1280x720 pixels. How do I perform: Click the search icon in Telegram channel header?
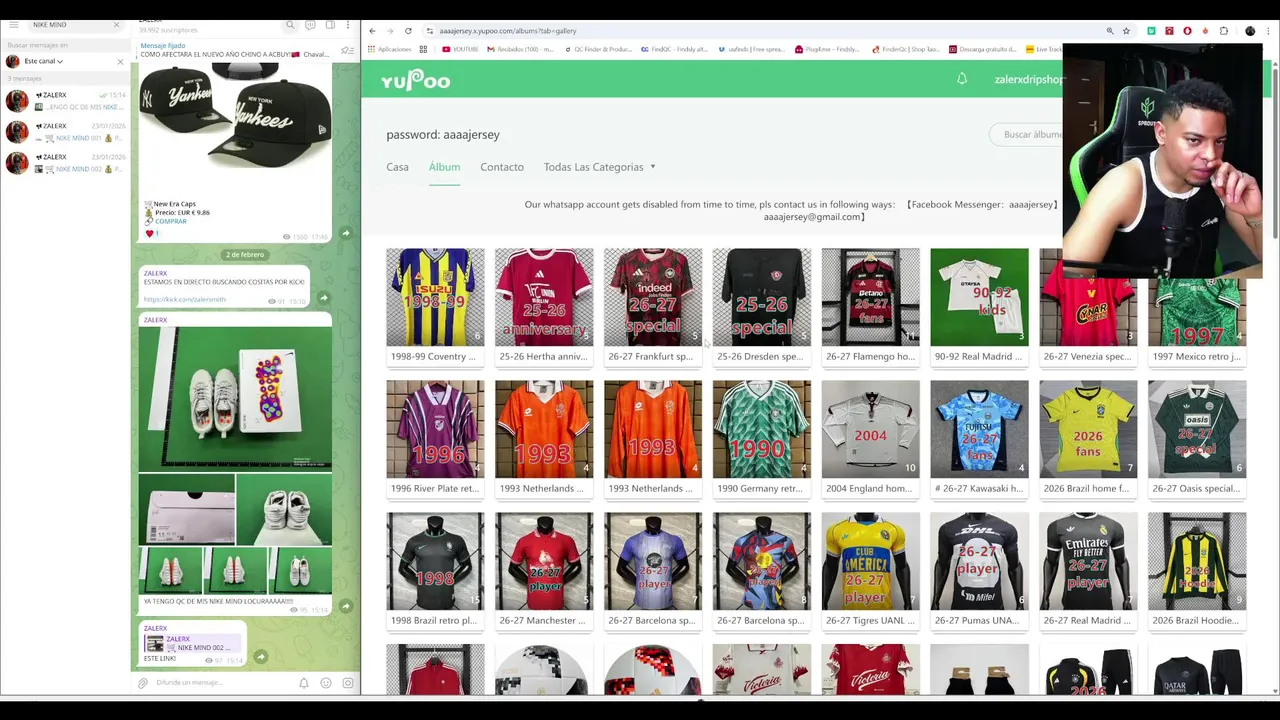click(x=290, y=25)
